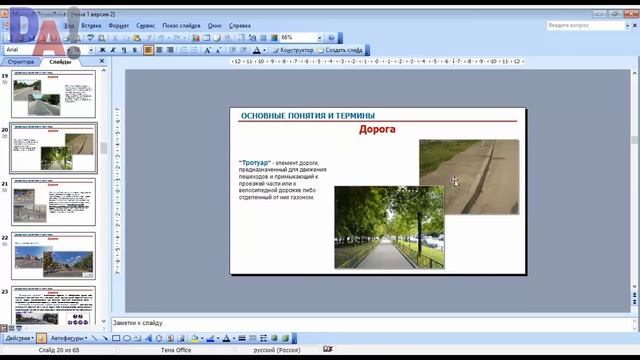Toggle italic formatting (К)

pyautogui.click(x=113, y=50)
